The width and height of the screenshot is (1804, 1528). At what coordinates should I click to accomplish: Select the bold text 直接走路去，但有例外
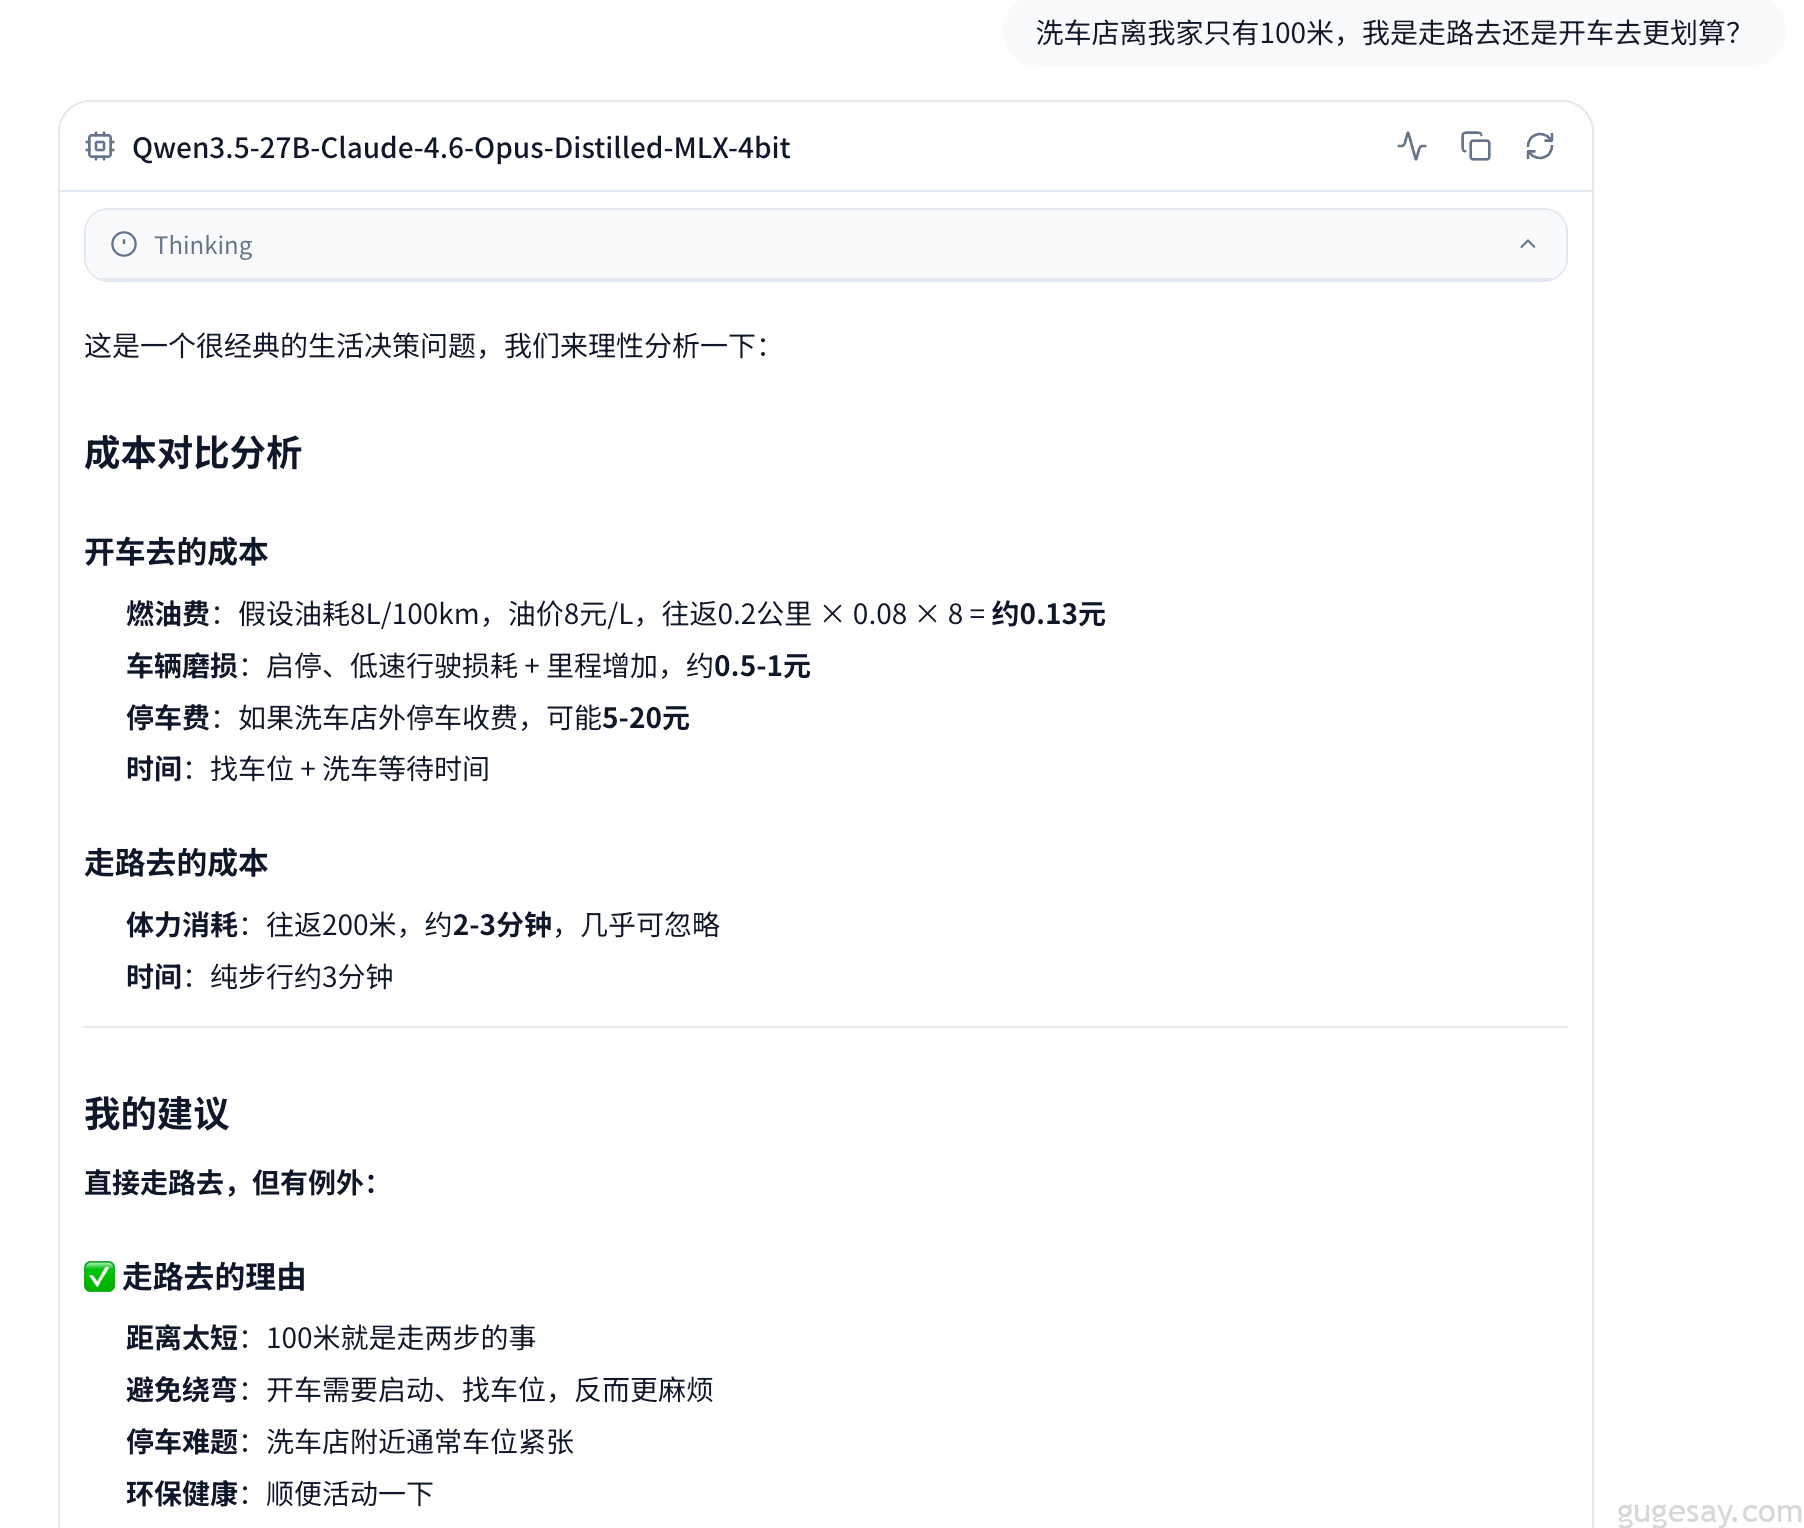coord(232,1183)
